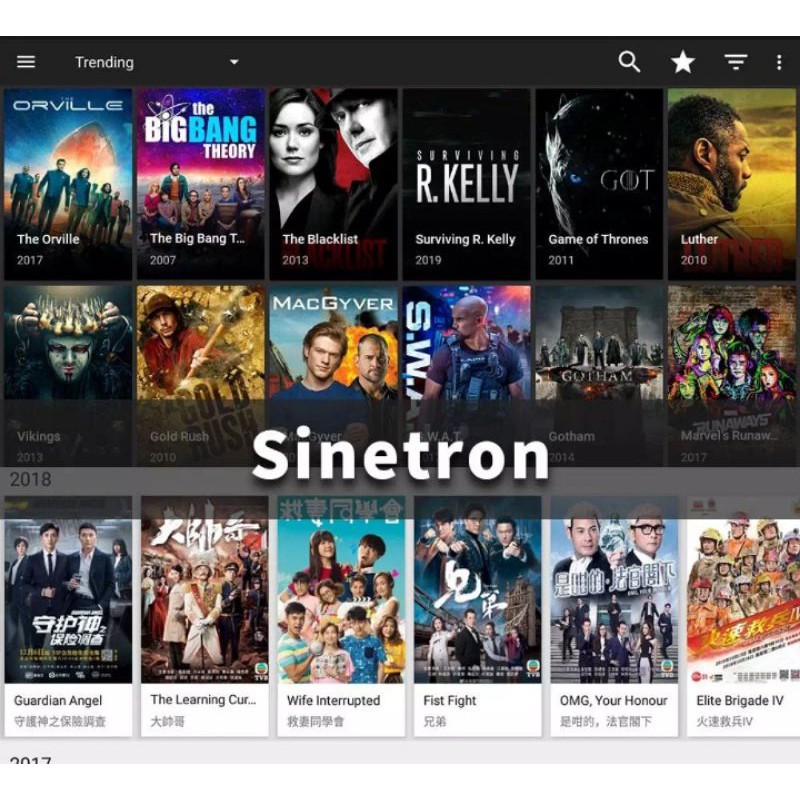The width and height of the screenshot is (800, 800).
Task: Open the Guardian Angel card
Action: (68, 616)
